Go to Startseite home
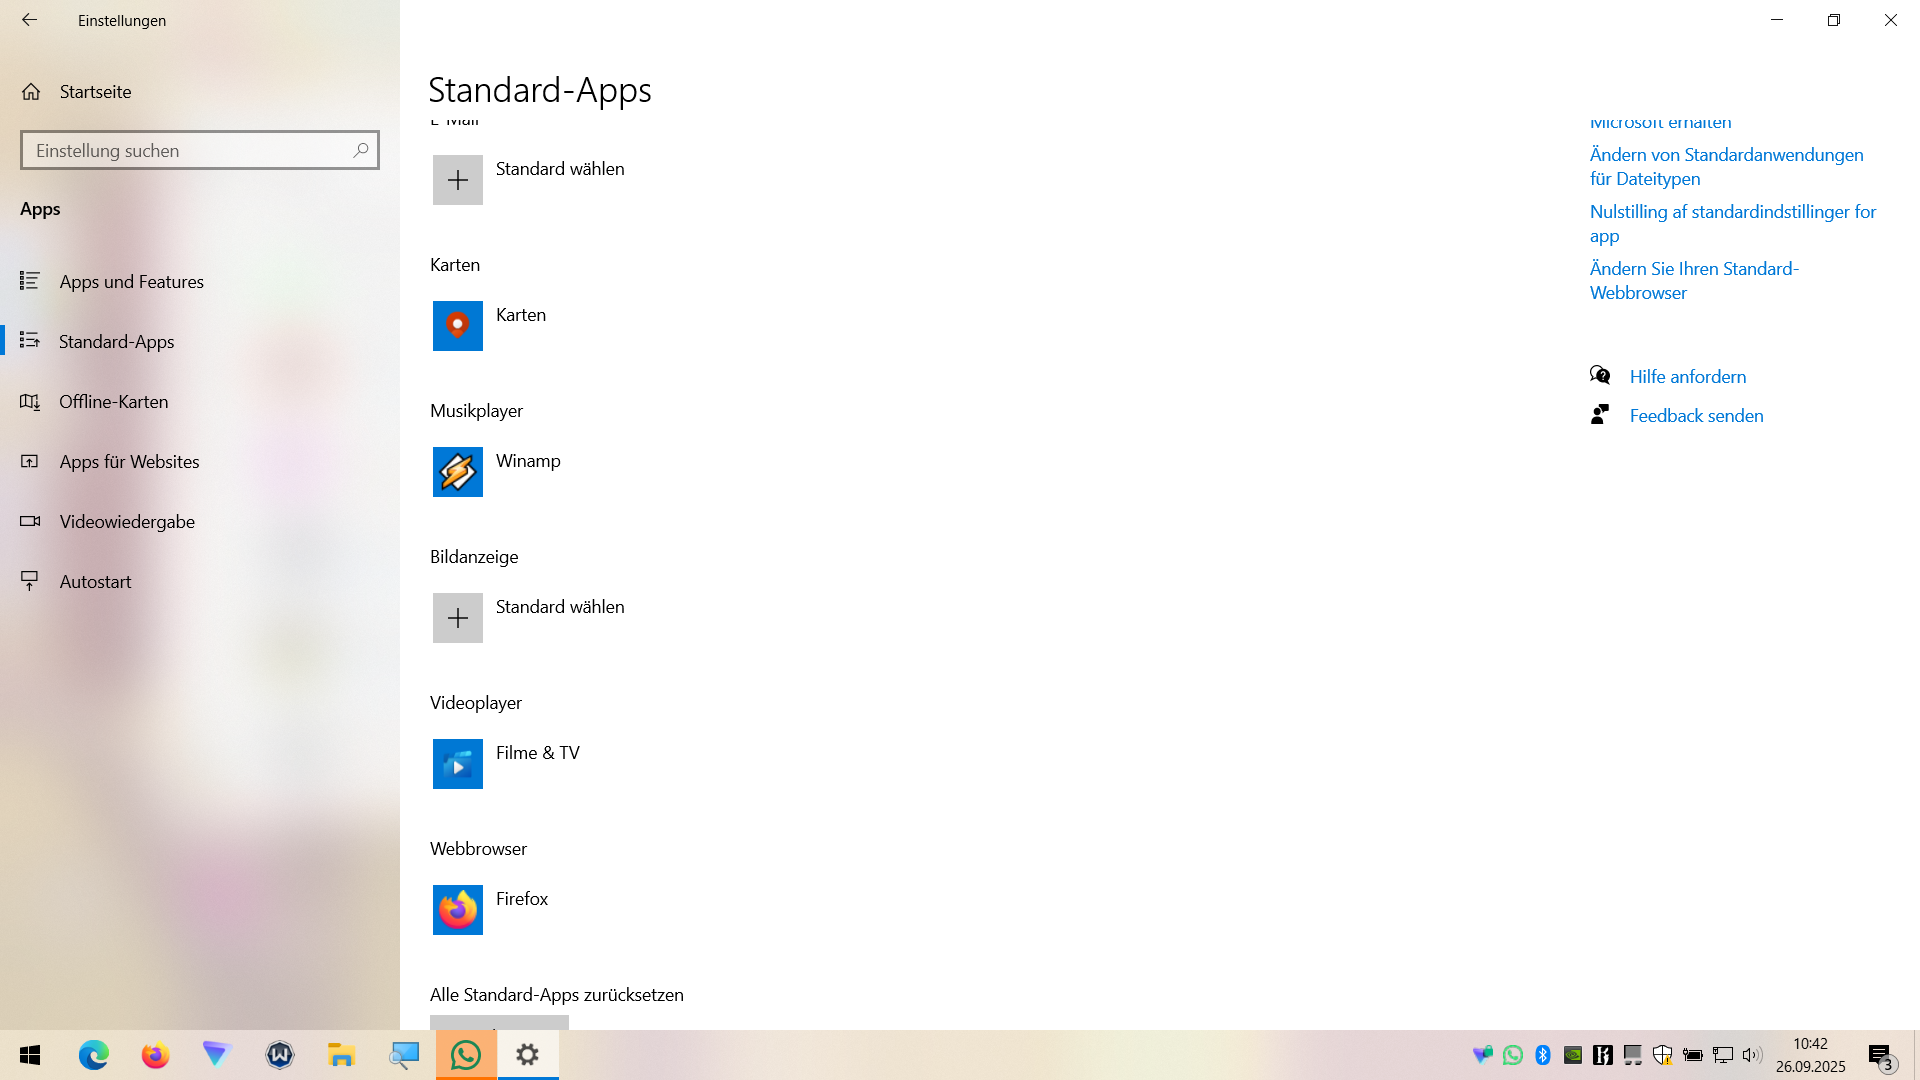The width and height of the screenshot is (1920, 1080). (x=95, y=92)
